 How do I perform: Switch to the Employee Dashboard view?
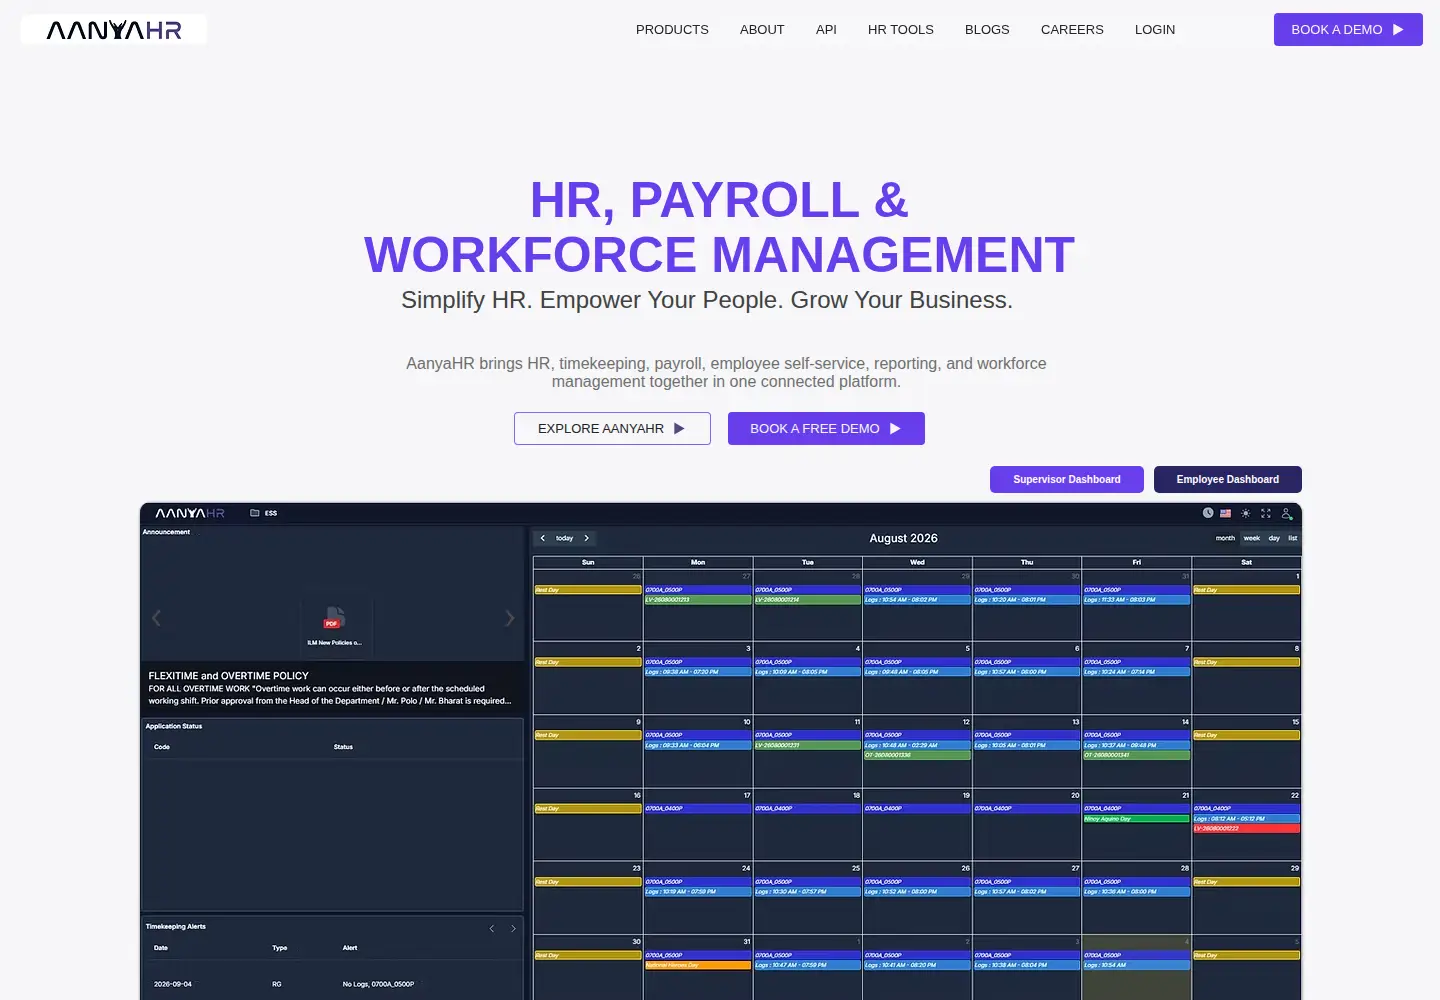pyautogui.click(x=1228, y=480)
